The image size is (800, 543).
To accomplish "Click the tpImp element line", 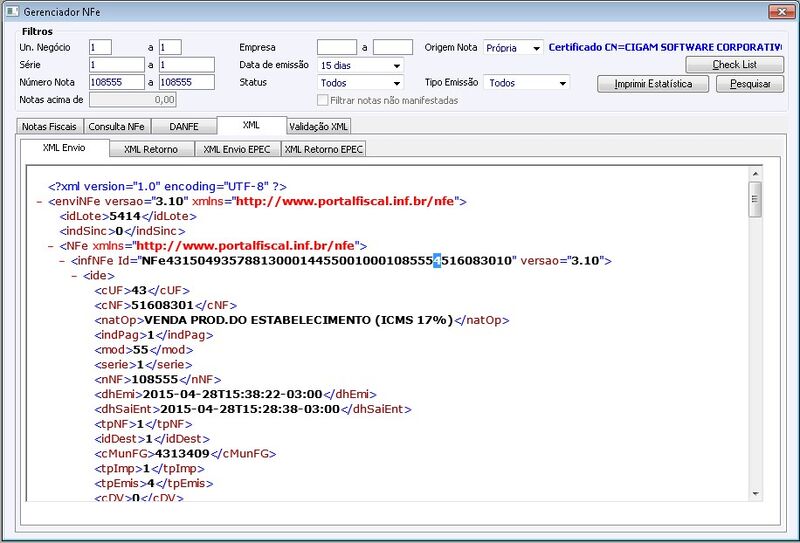I will pyautogui.click(x=149, y=468).
